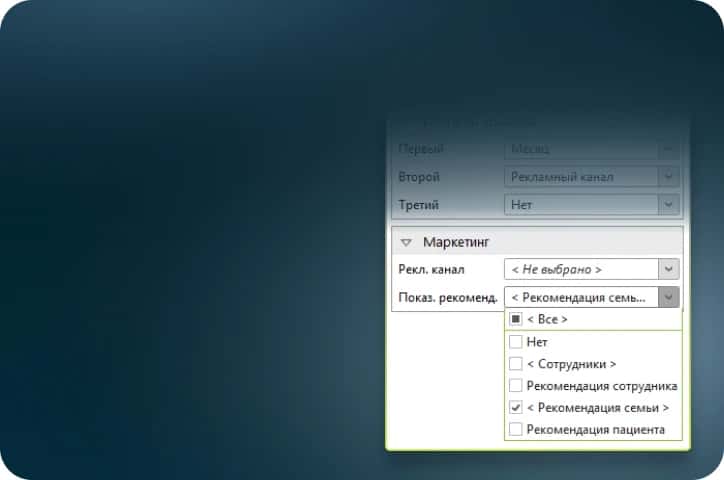Toggle the '< Все >' checkbox
This screenshot has width=724, height=480.
pyautogui.click(x=516, y=320)
